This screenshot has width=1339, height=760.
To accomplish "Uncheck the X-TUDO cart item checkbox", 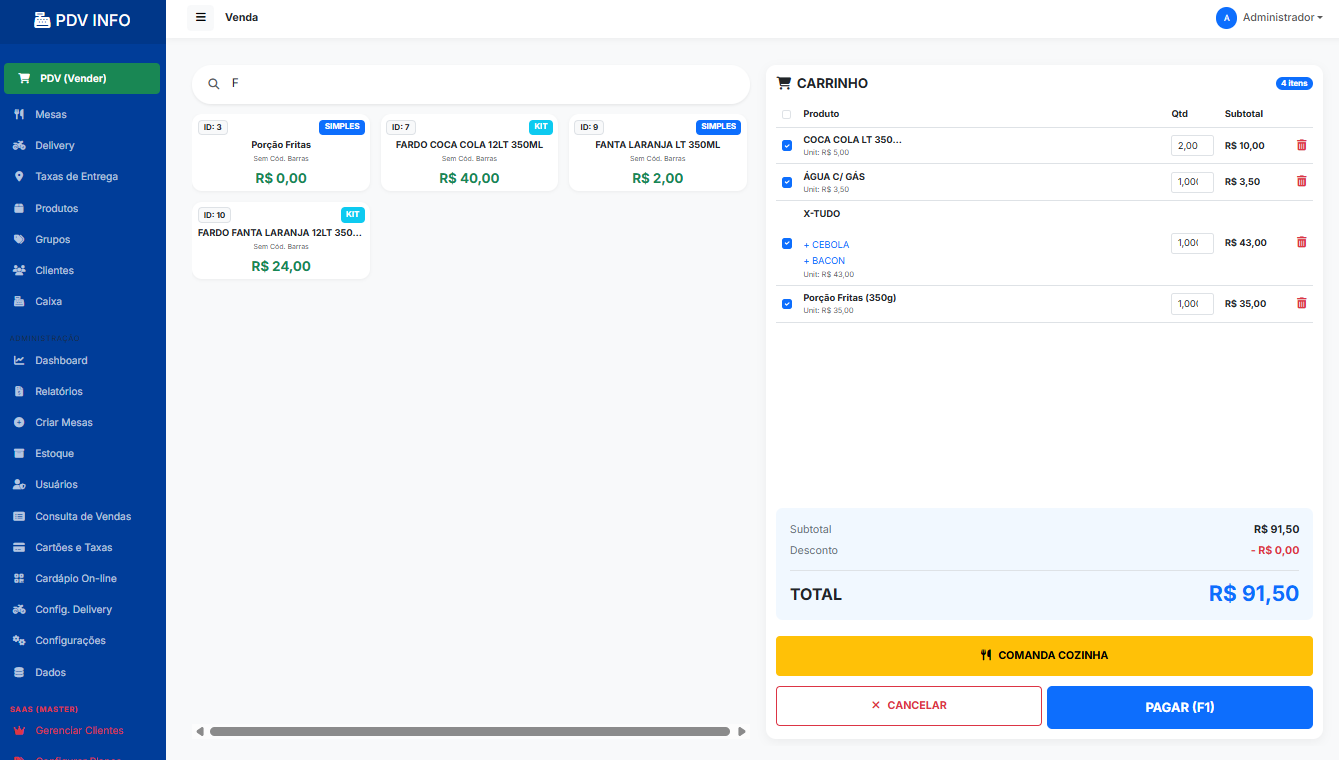I will (787, 243).
